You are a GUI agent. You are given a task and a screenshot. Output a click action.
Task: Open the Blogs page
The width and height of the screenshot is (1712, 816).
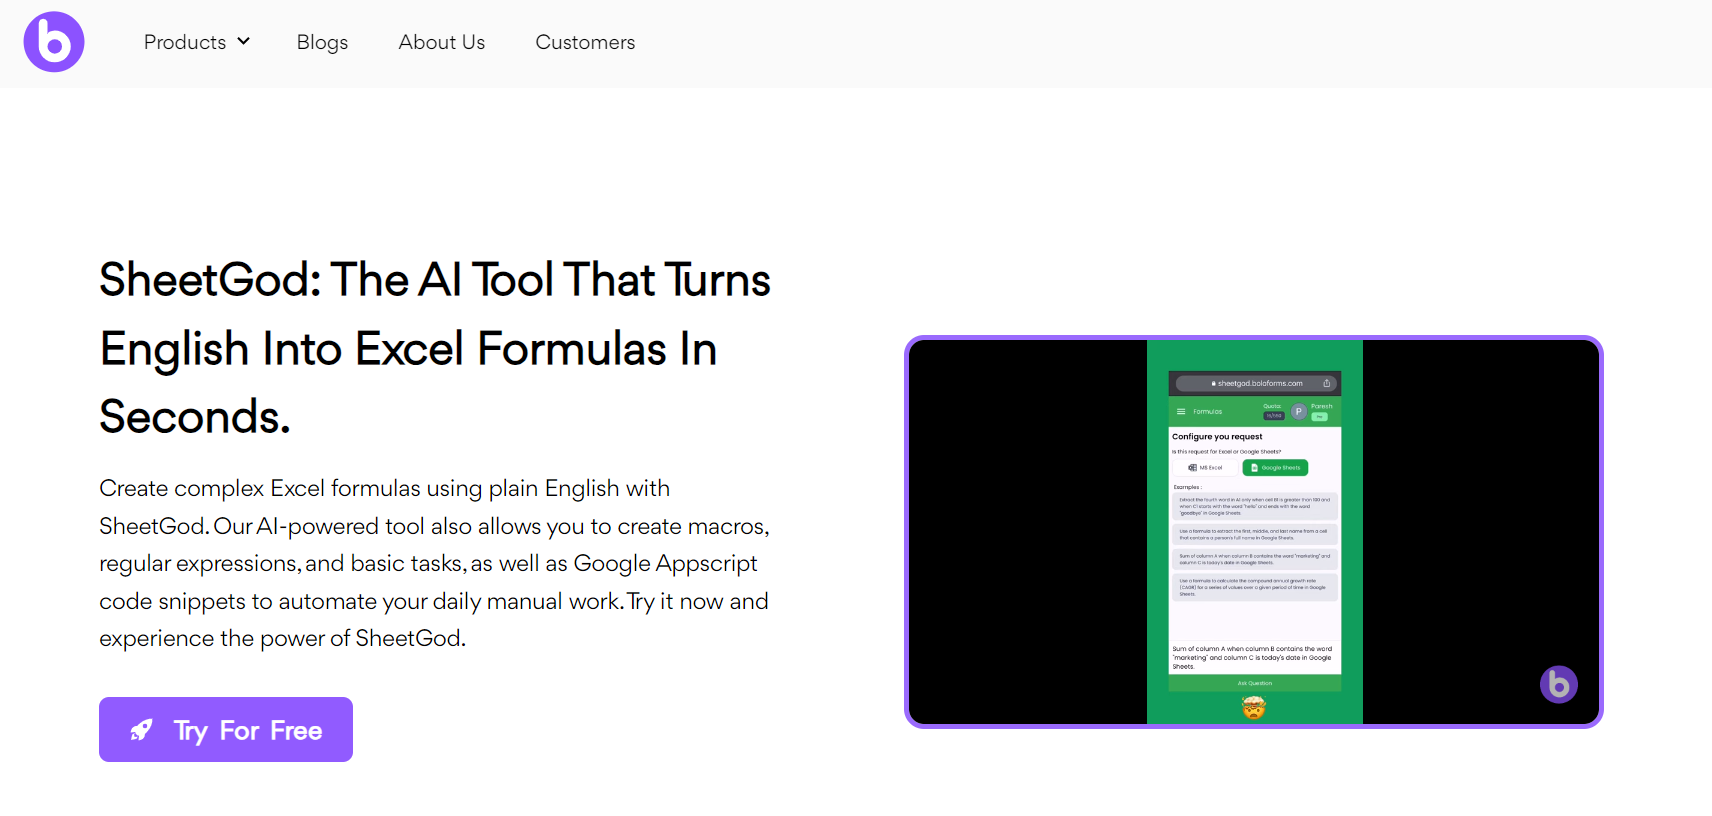322,42
